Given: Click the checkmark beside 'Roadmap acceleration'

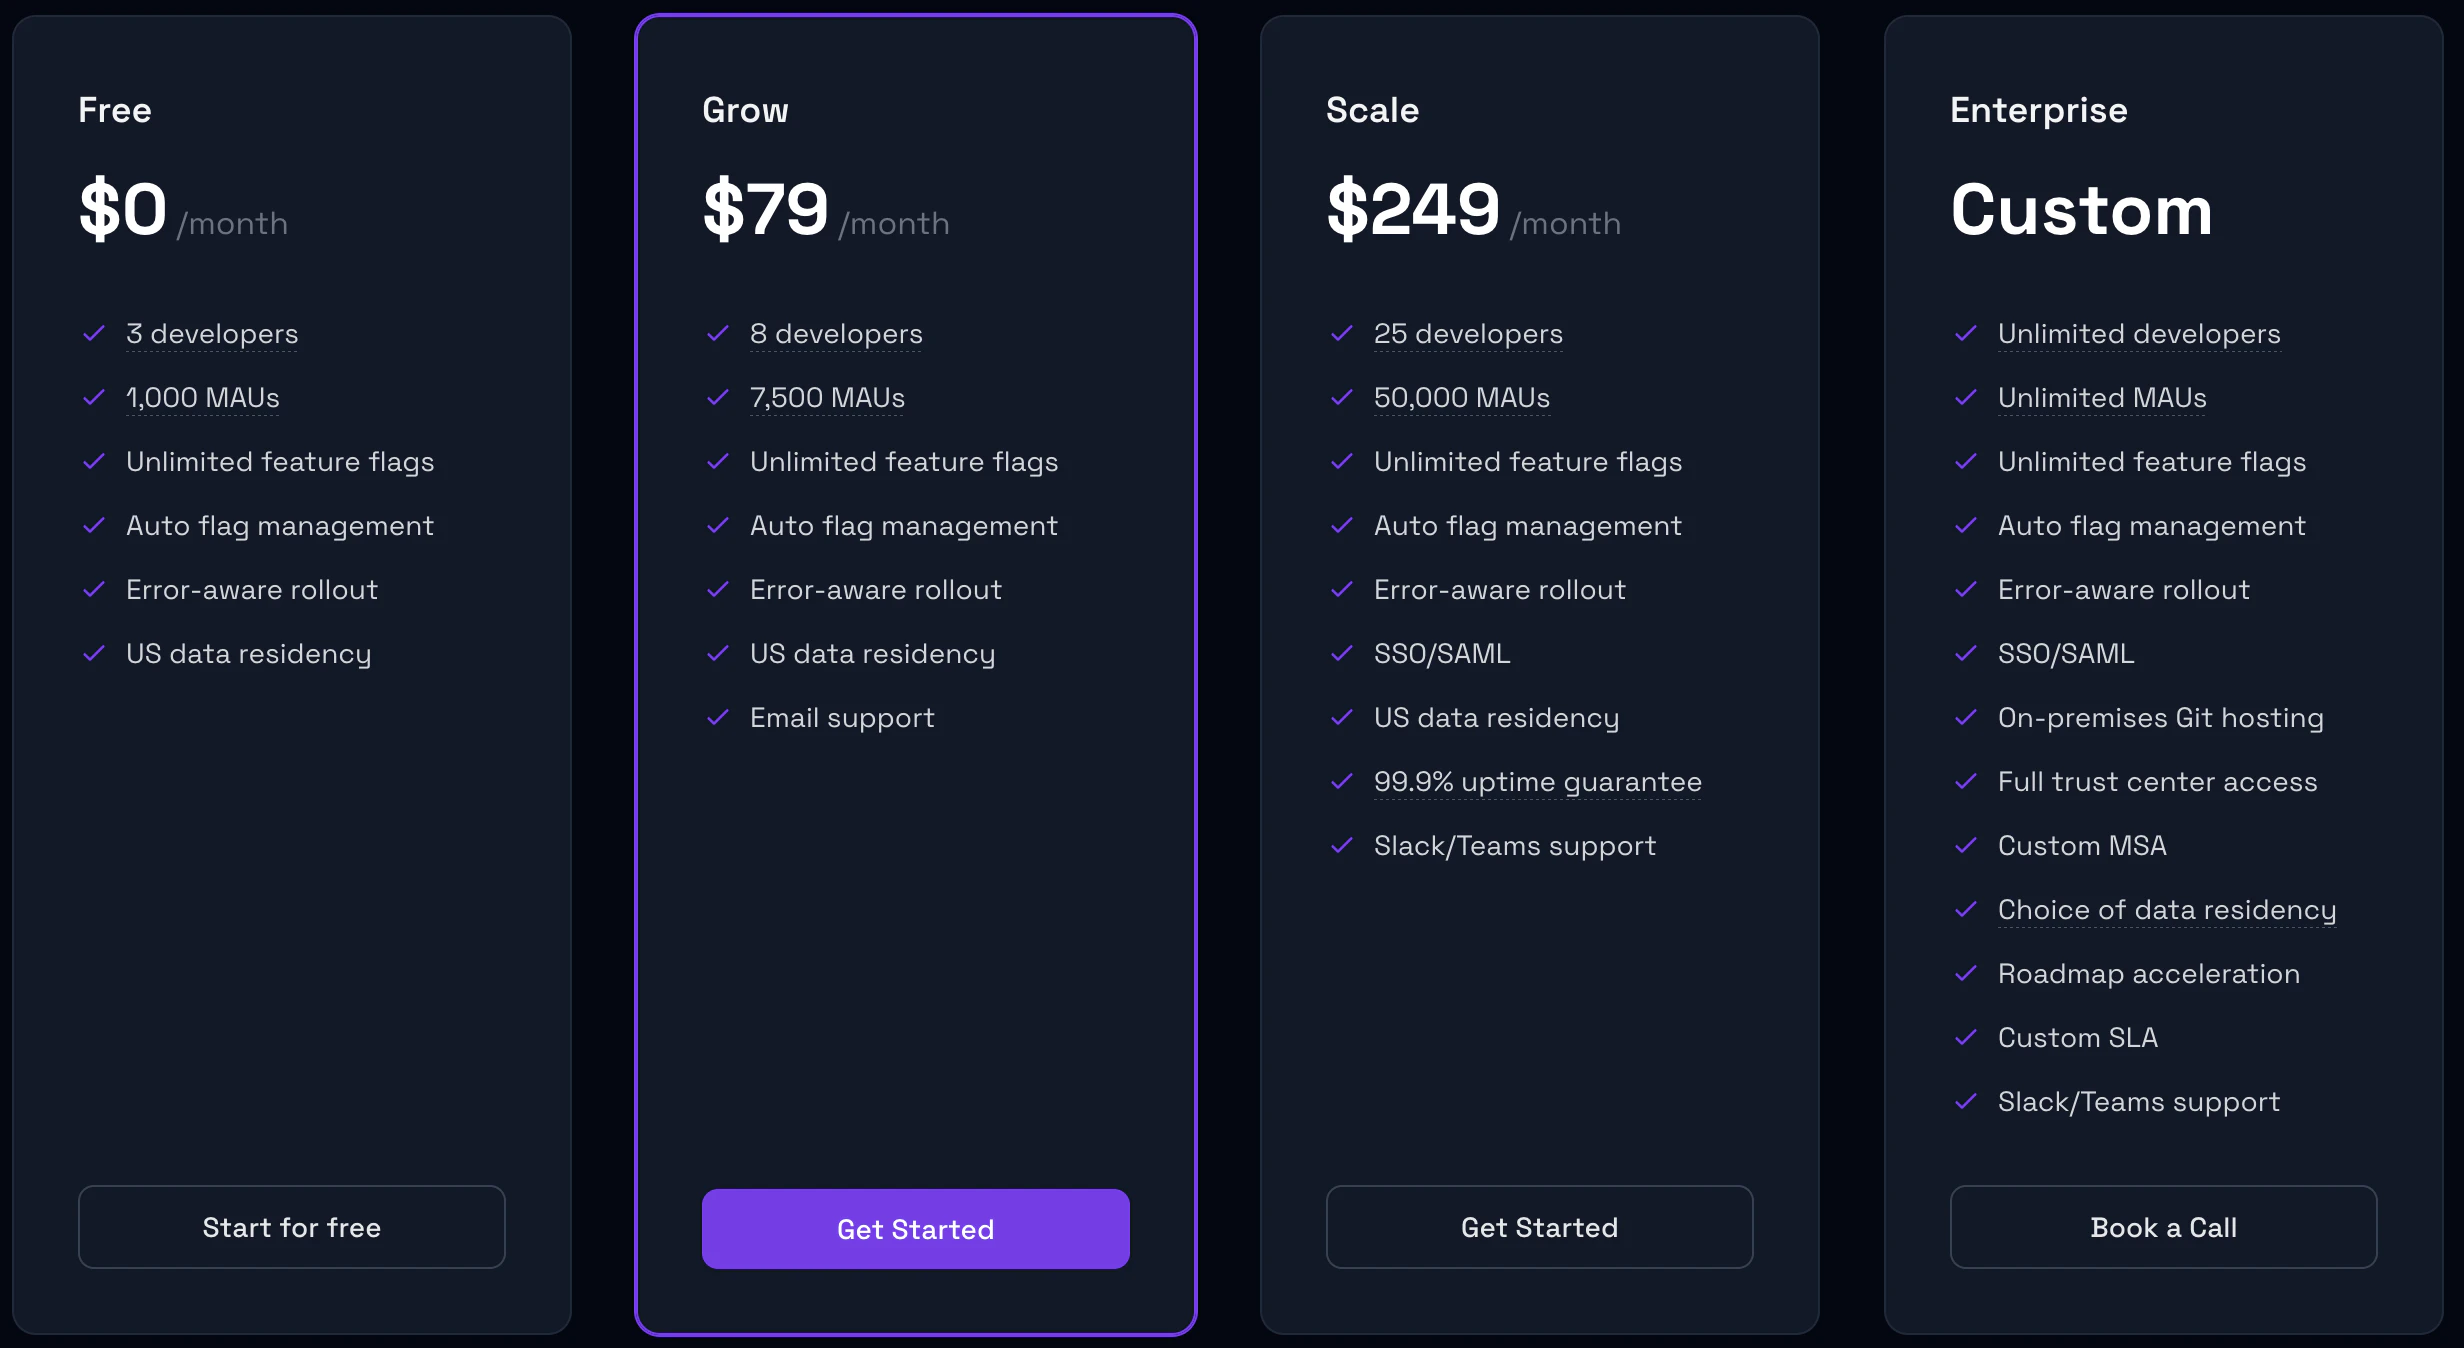Looking at the screenshot, I should coord(1966,973).
